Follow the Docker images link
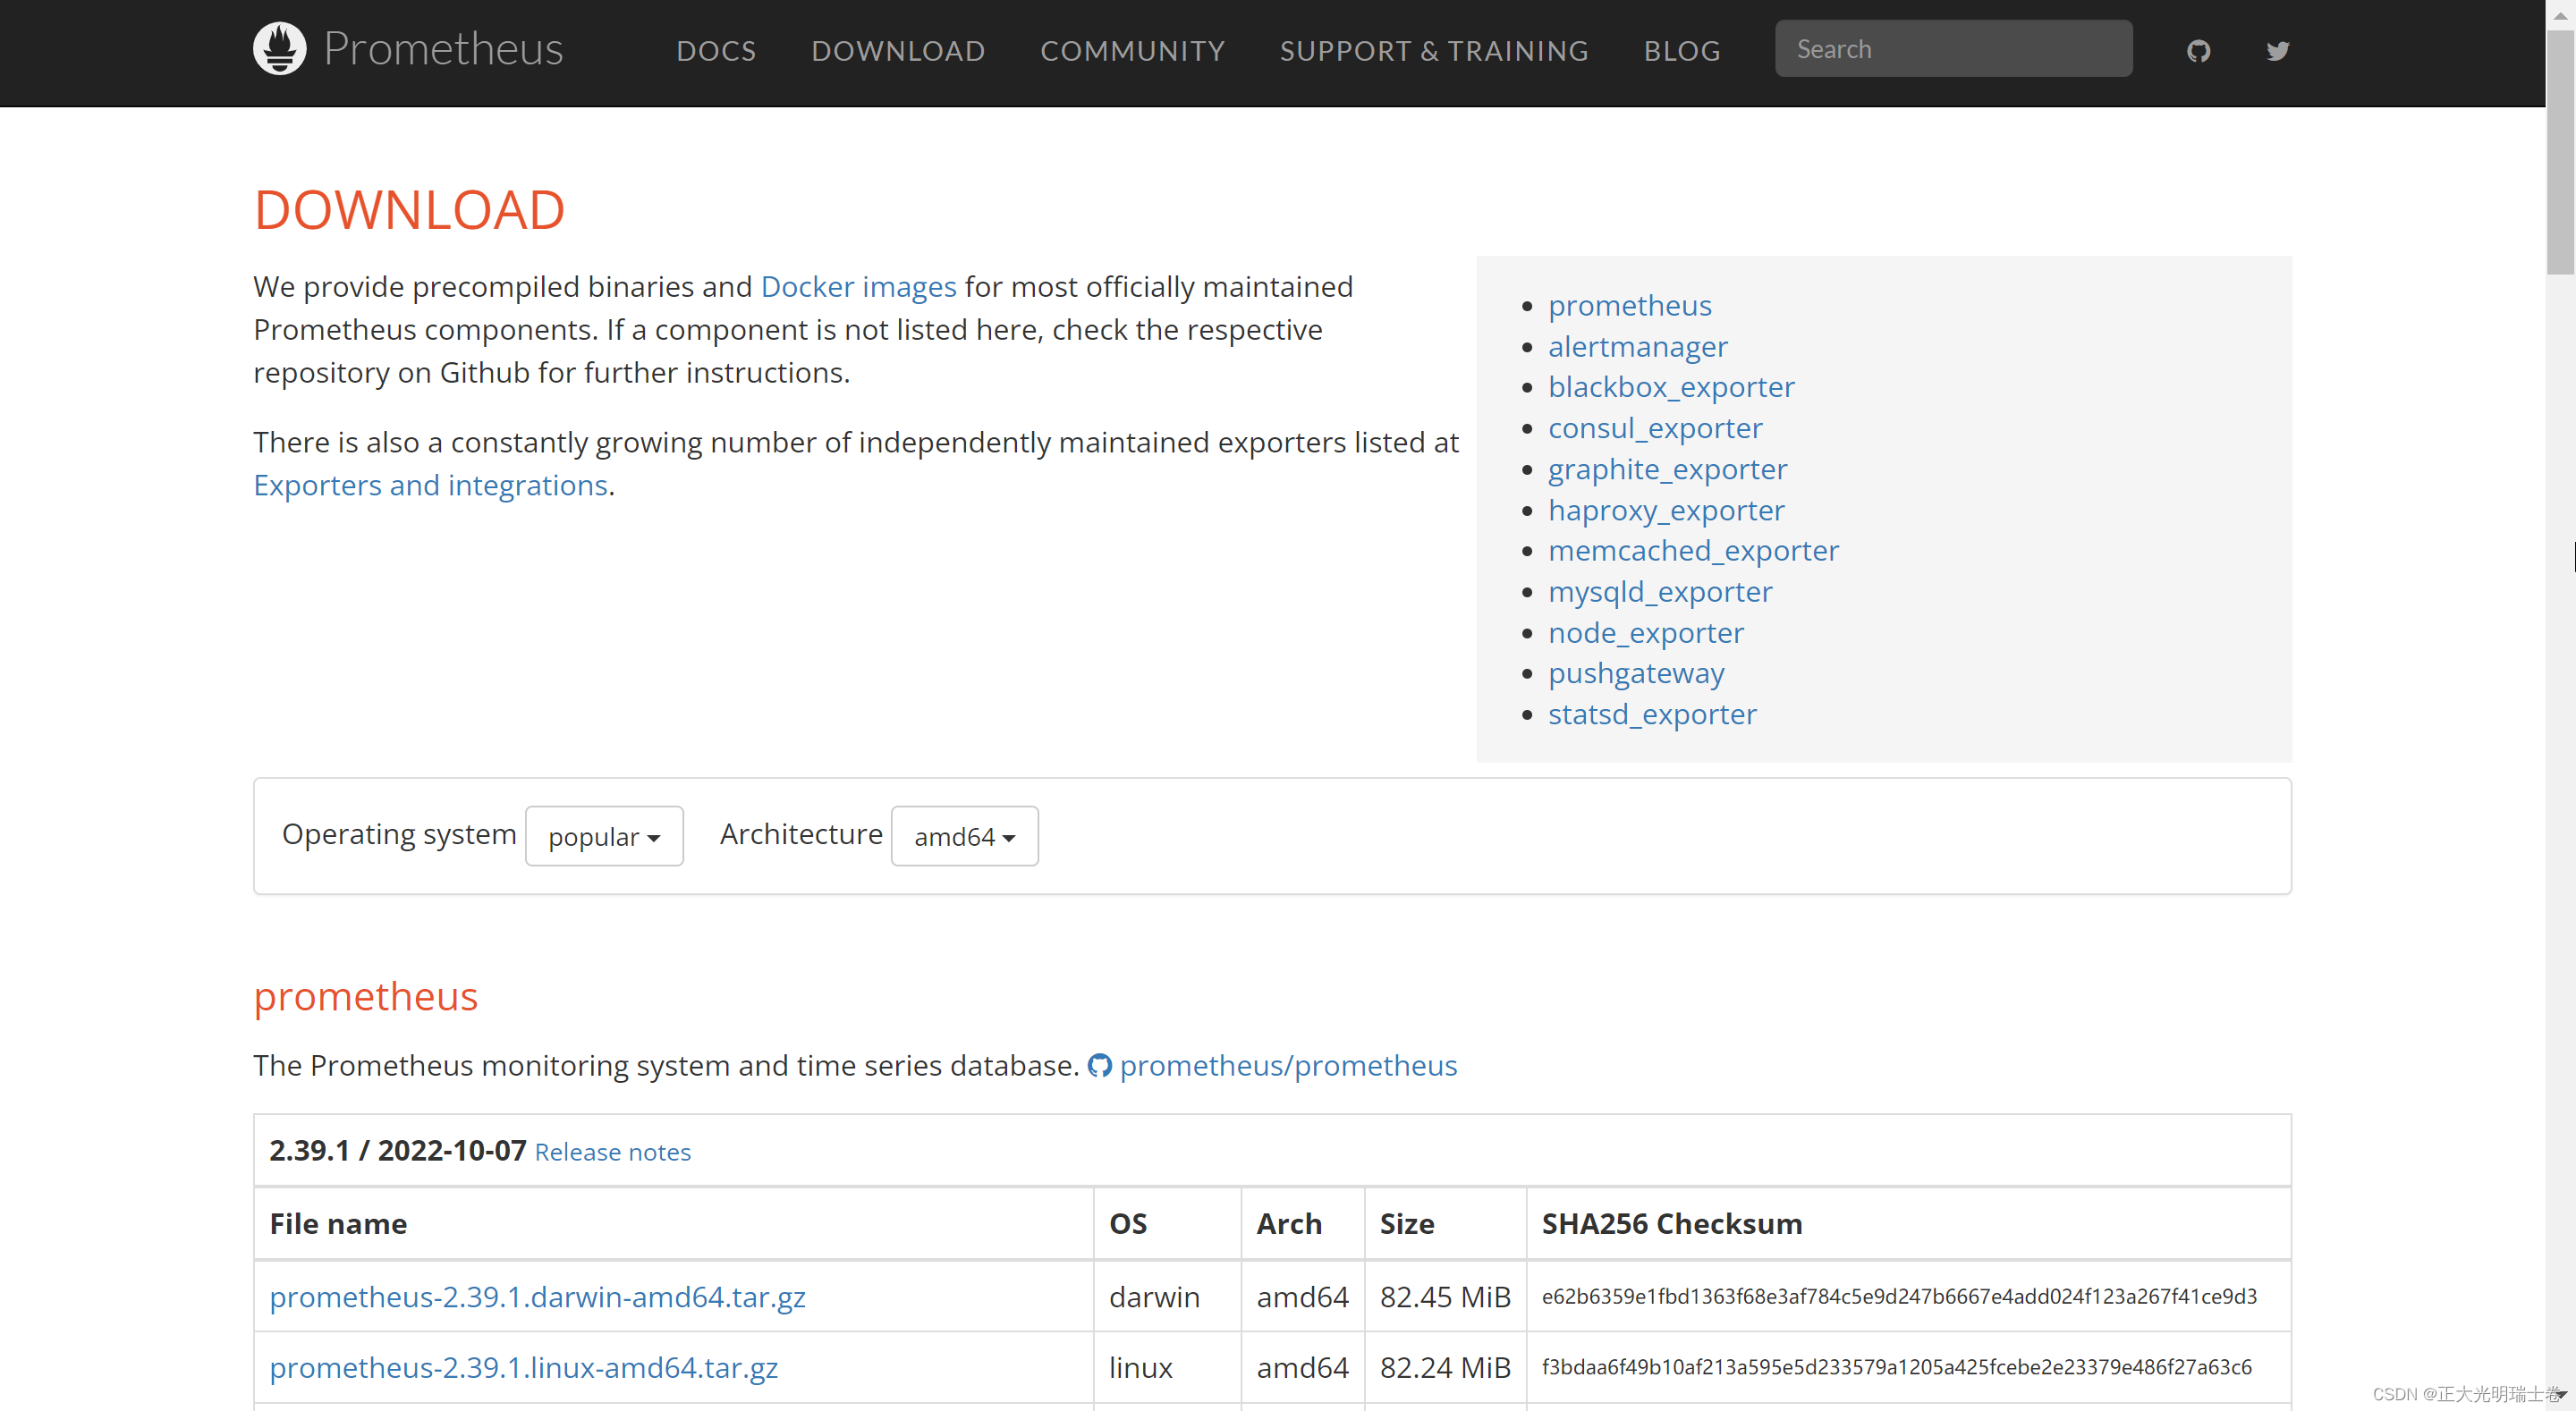The width and height of the screenshot is (2576, 1411). pyautogui.click(x=858, y=287)
